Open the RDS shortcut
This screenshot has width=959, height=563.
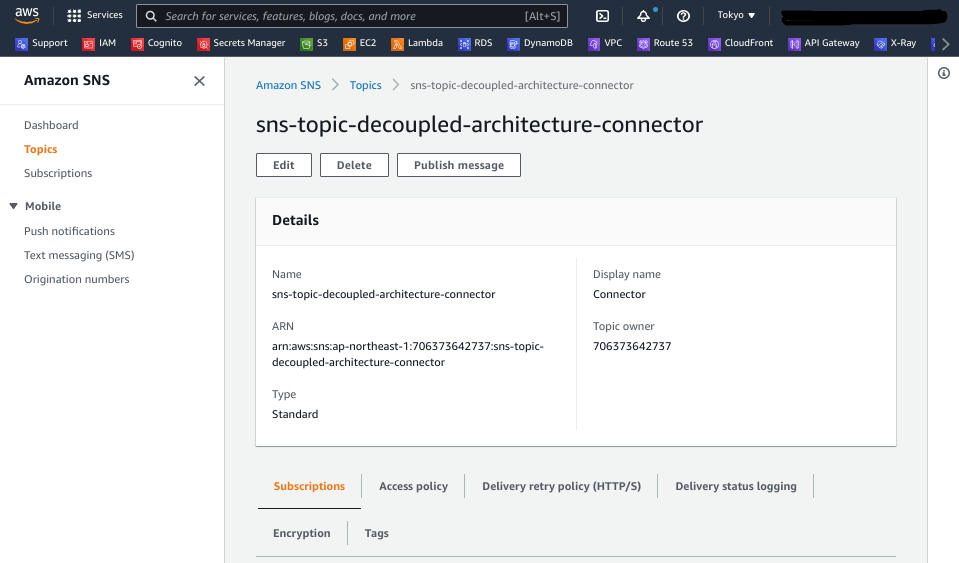[x=475, y=43]
